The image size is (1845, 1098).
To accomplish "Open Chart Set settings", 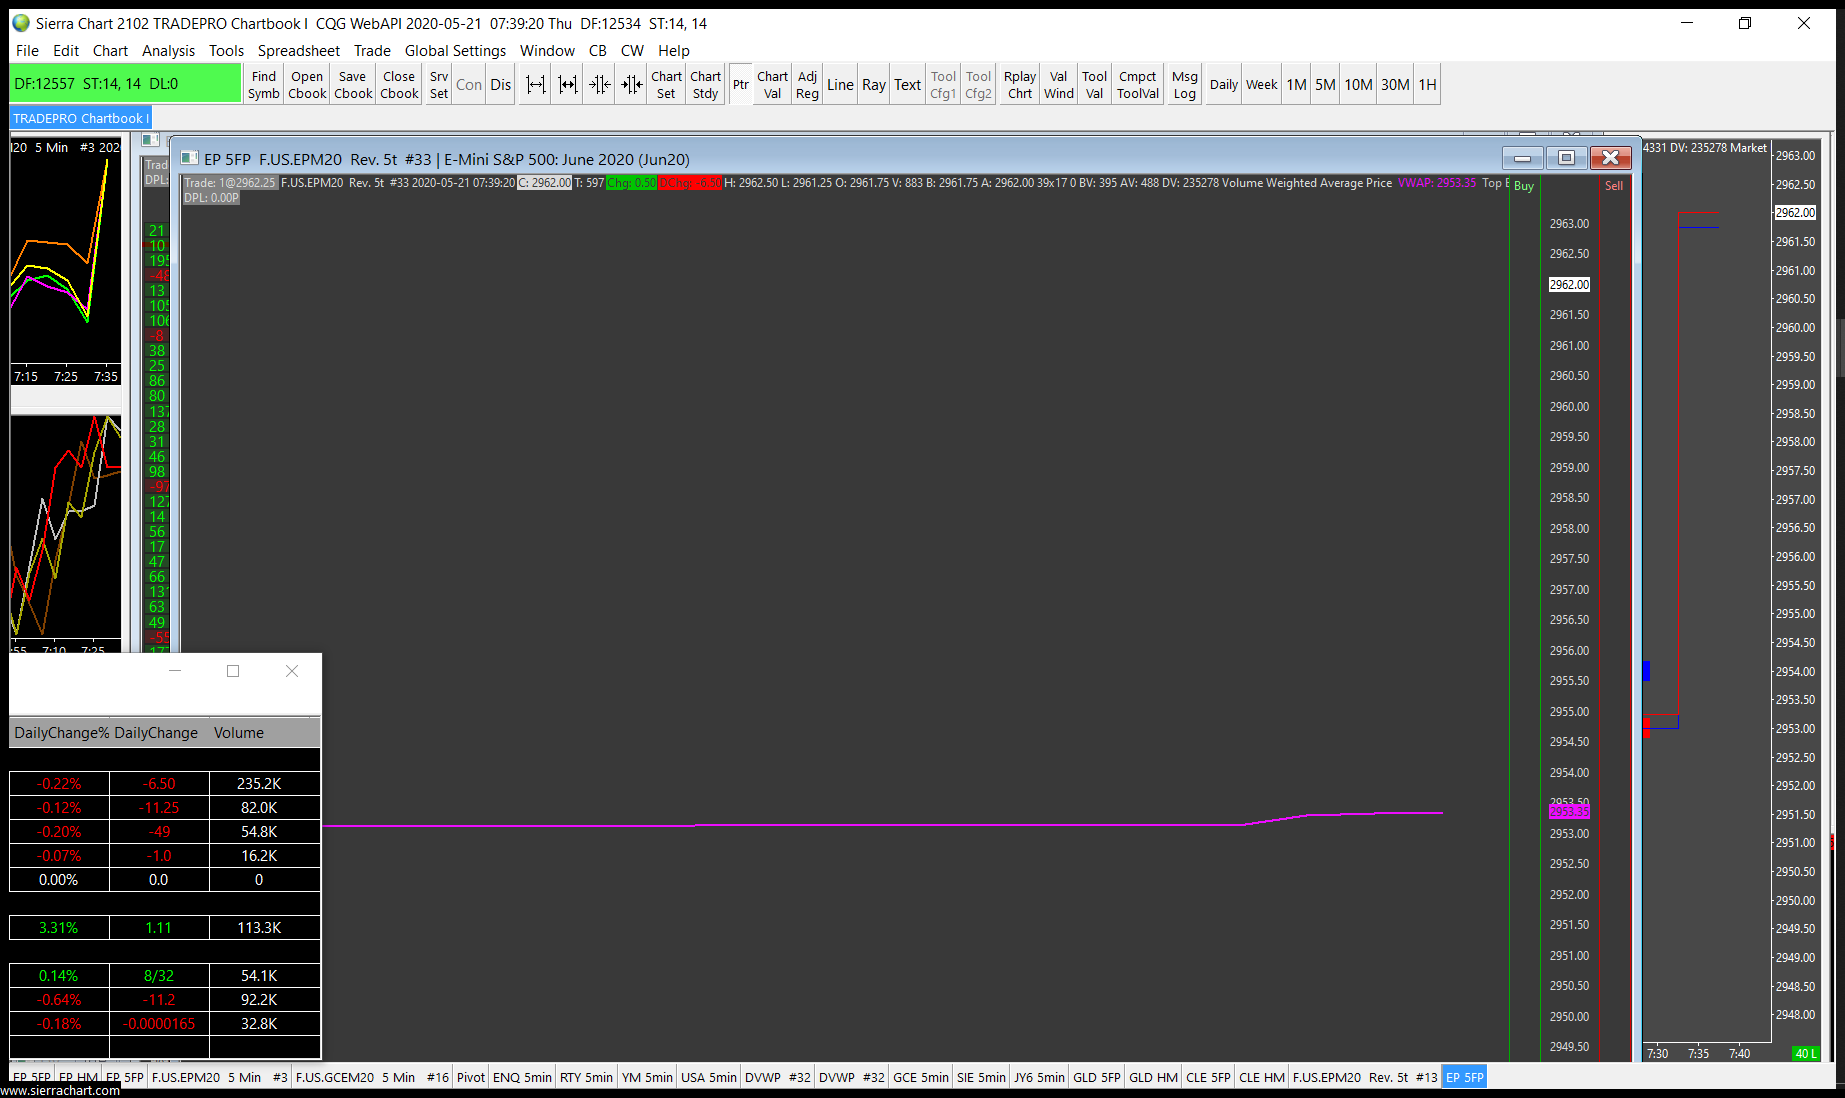I will 666,85.
